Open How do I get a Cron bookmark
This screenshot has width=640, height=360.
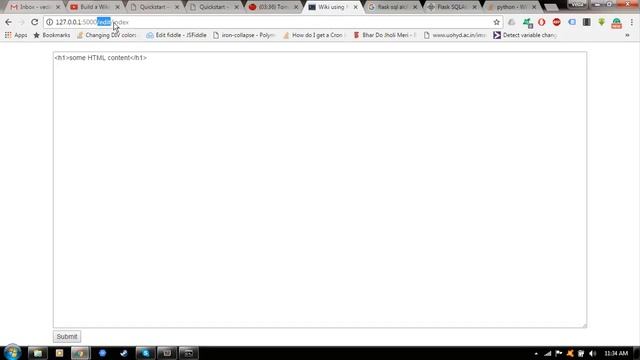pyautogui.click(x=314, y=36)
